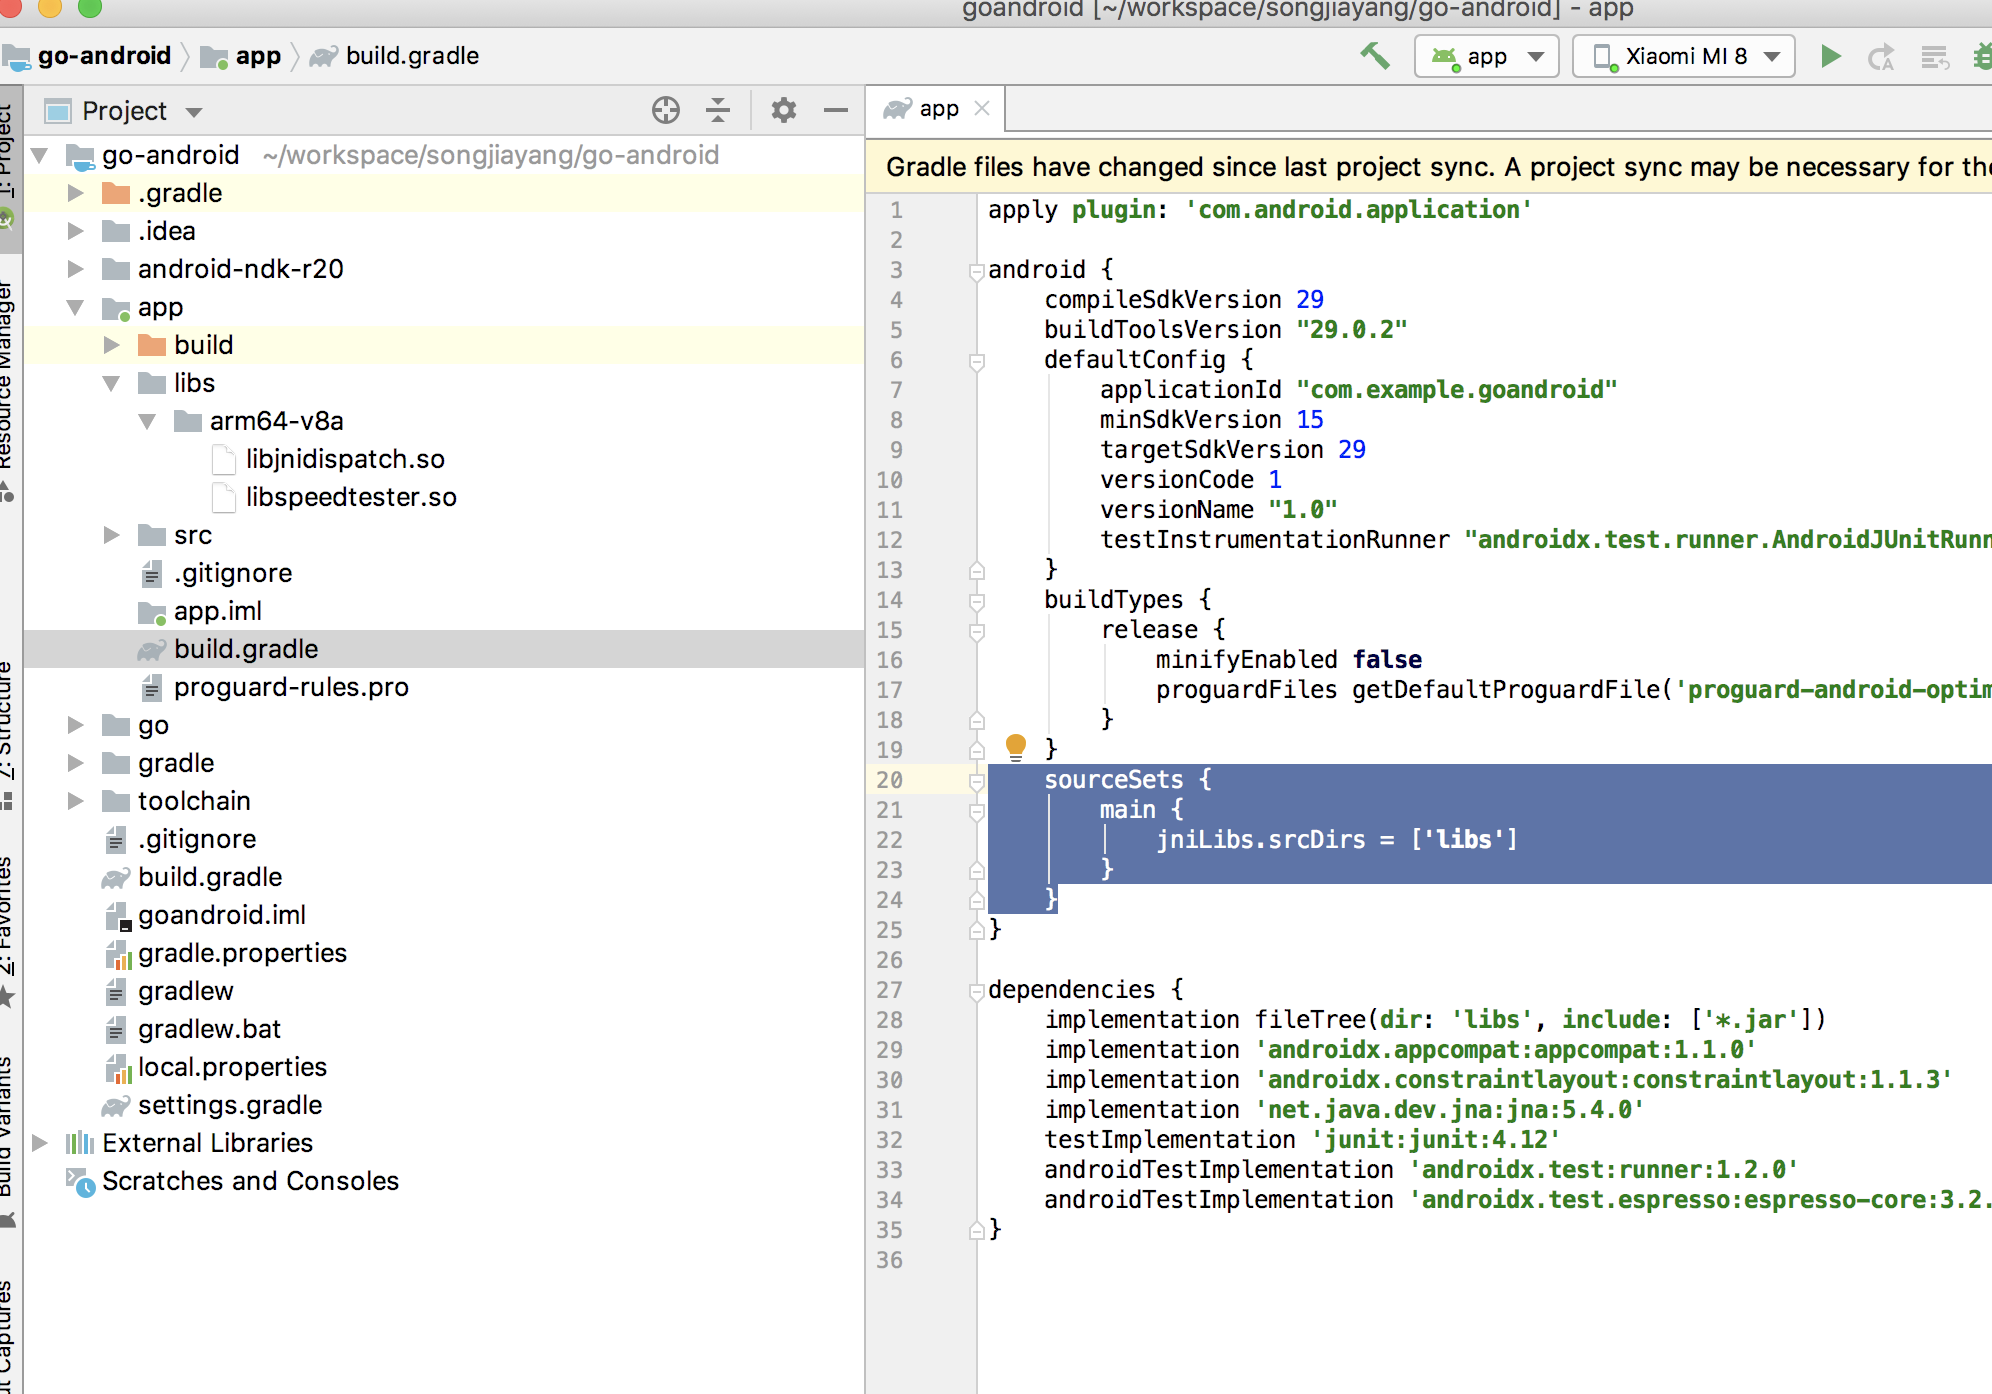Select libspeedtester.so file
Viewport: 1992px width, 1394px height.
351,497
